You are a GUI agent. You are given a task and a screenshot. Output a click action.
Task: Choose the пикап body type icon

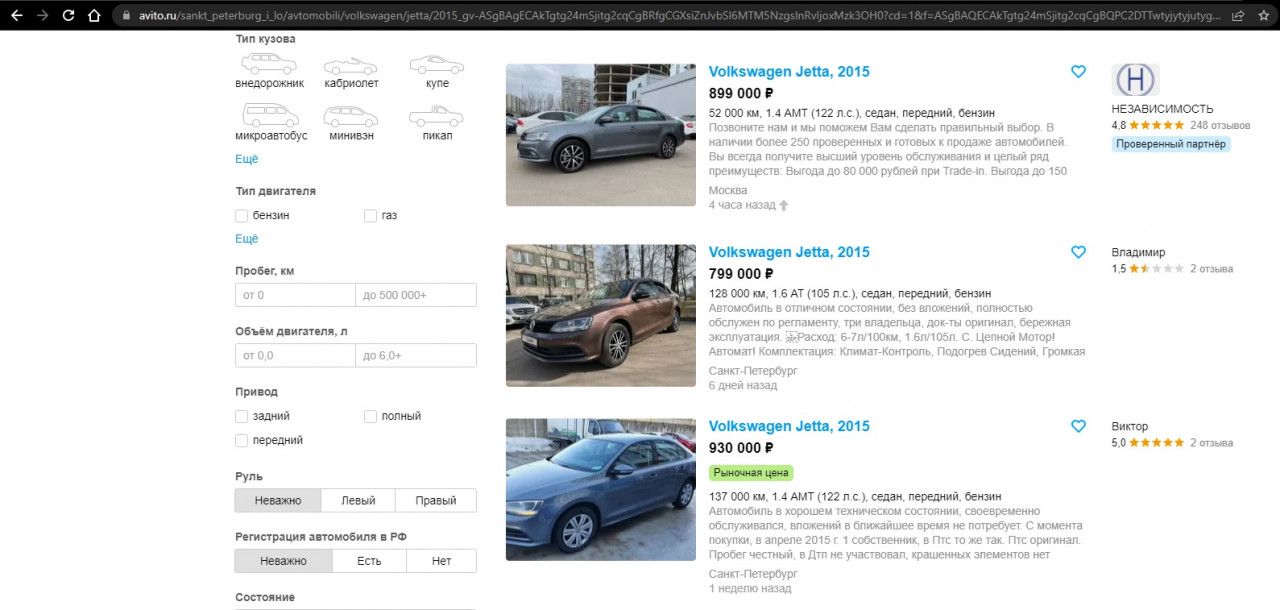tap(436, 117)
